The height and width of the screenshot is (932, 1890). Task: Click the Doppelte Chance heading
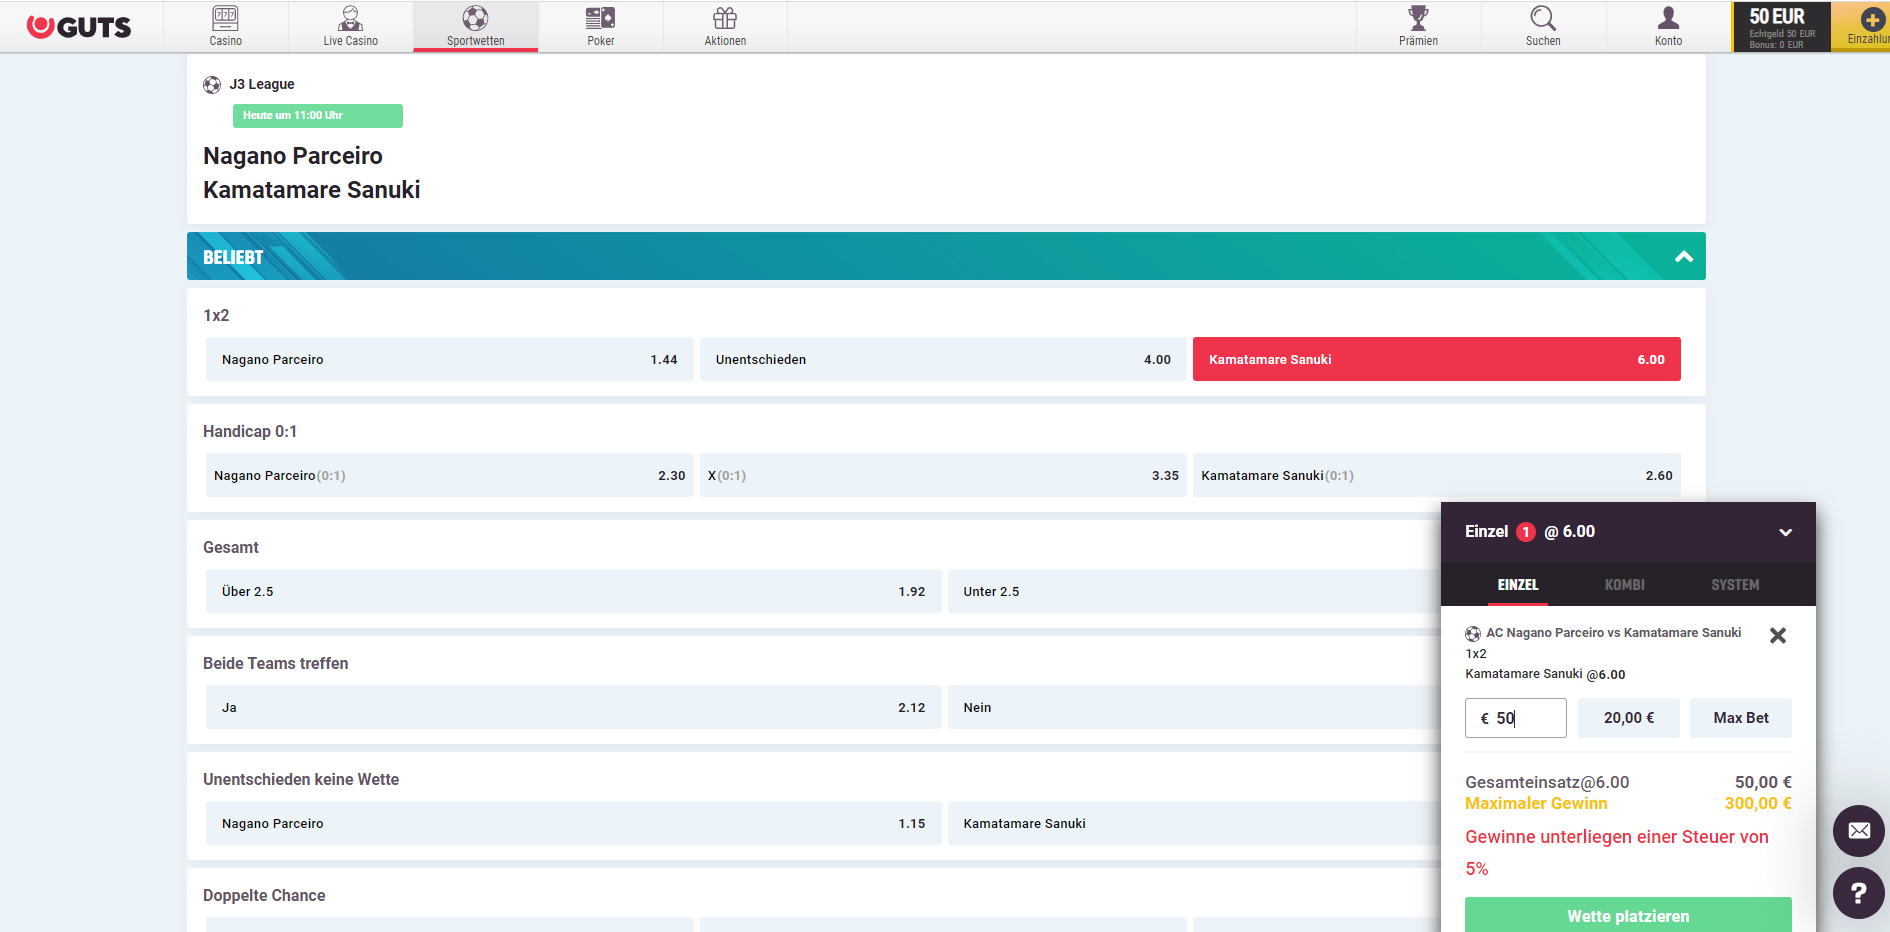[x=264, y=895]
